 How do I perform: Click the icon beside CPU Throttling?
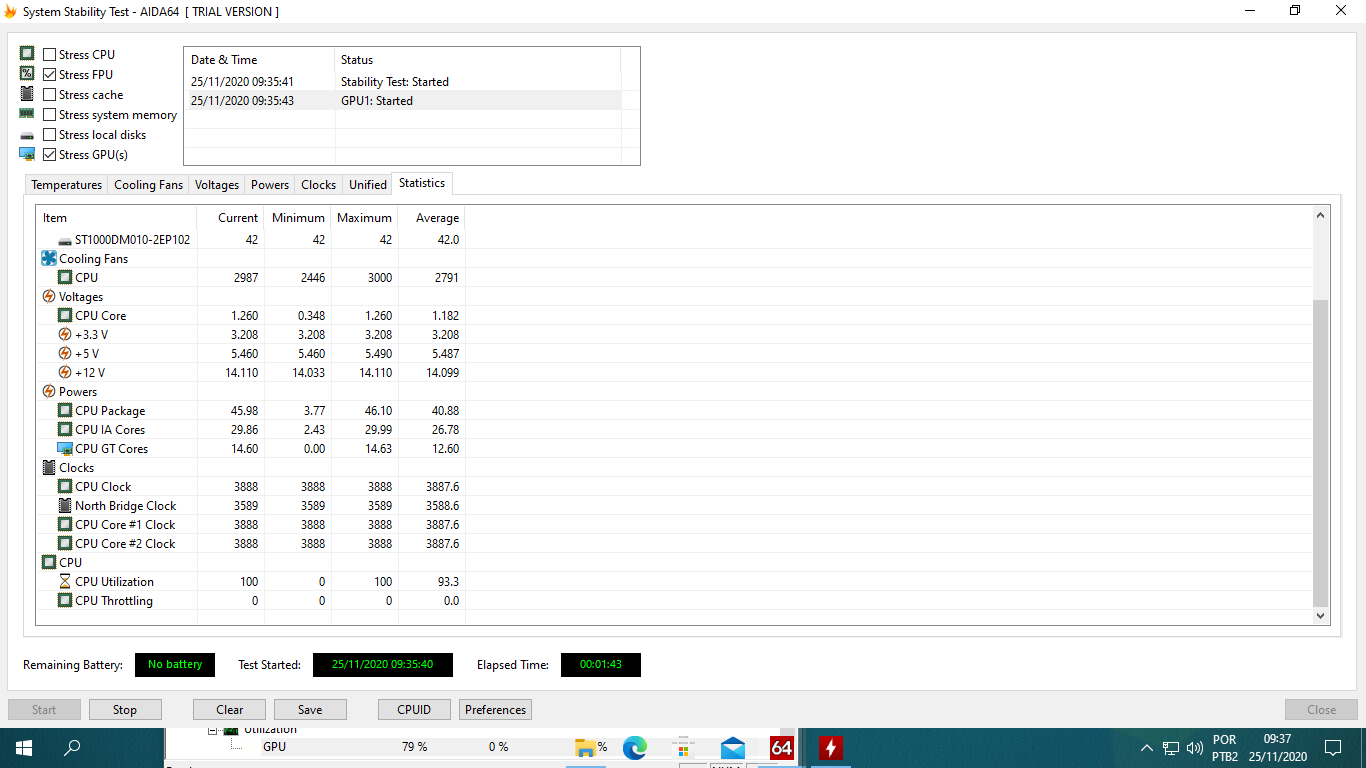(x=65, y=600)
